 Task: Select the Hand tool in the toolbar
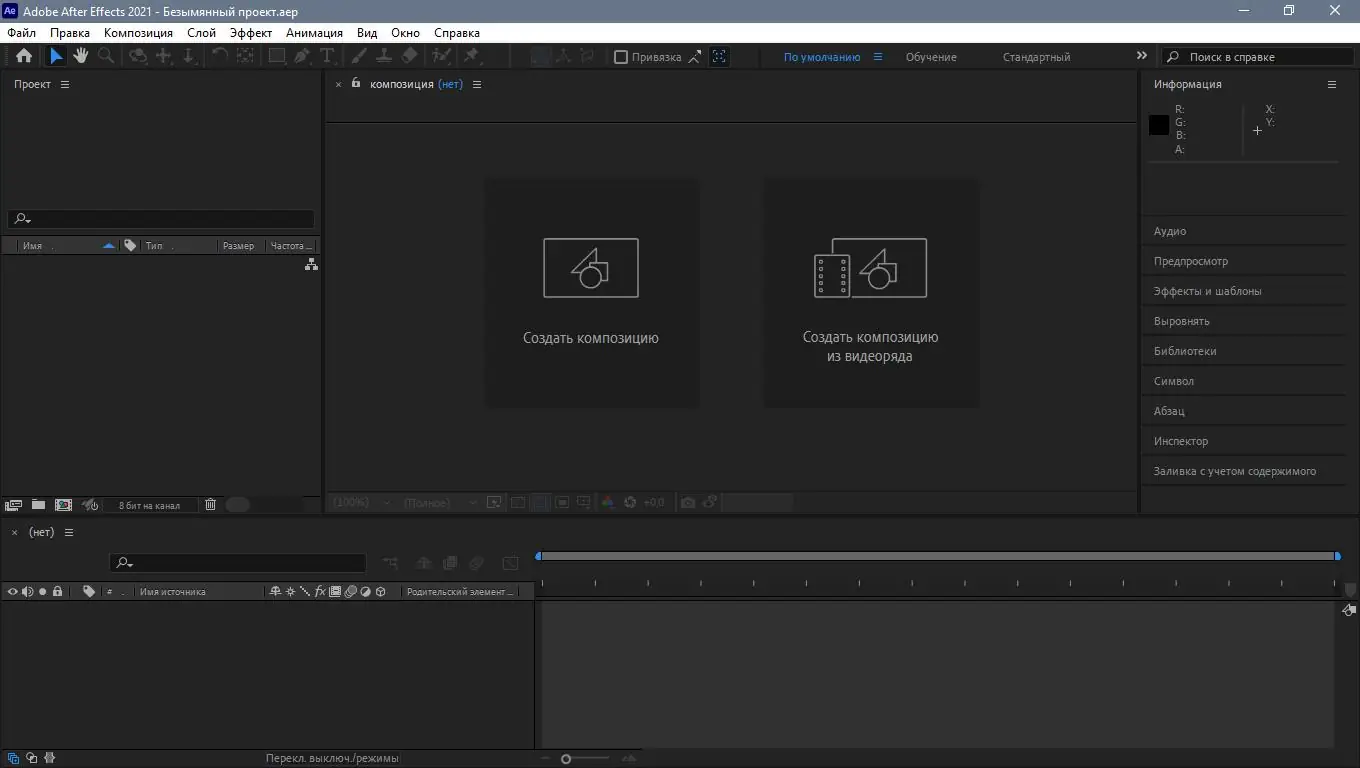80,56
